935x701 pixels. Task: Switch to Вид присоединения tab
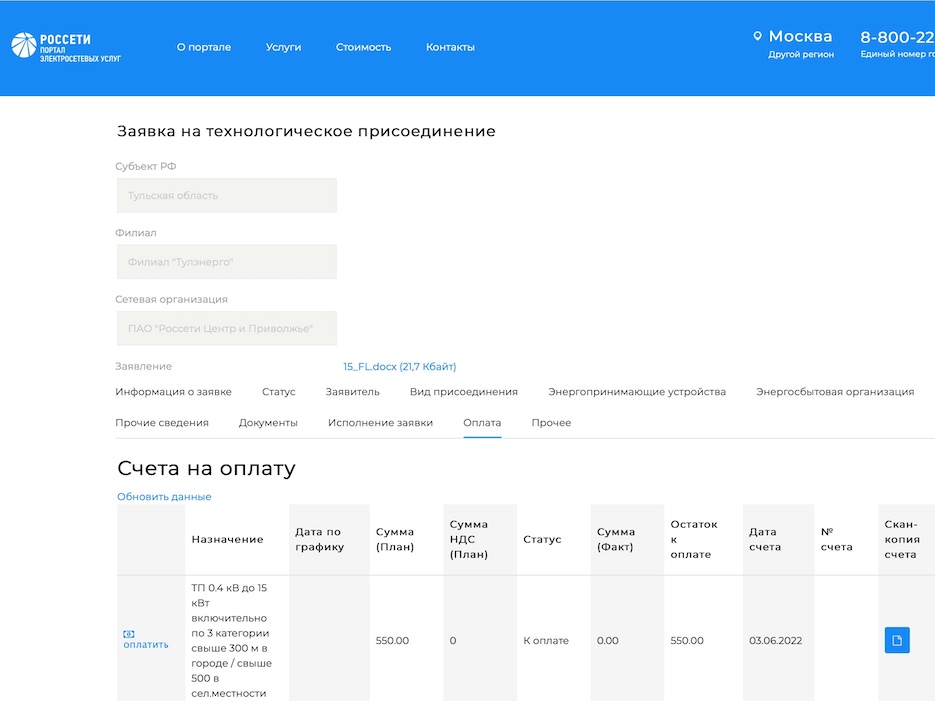click(464, 392)
